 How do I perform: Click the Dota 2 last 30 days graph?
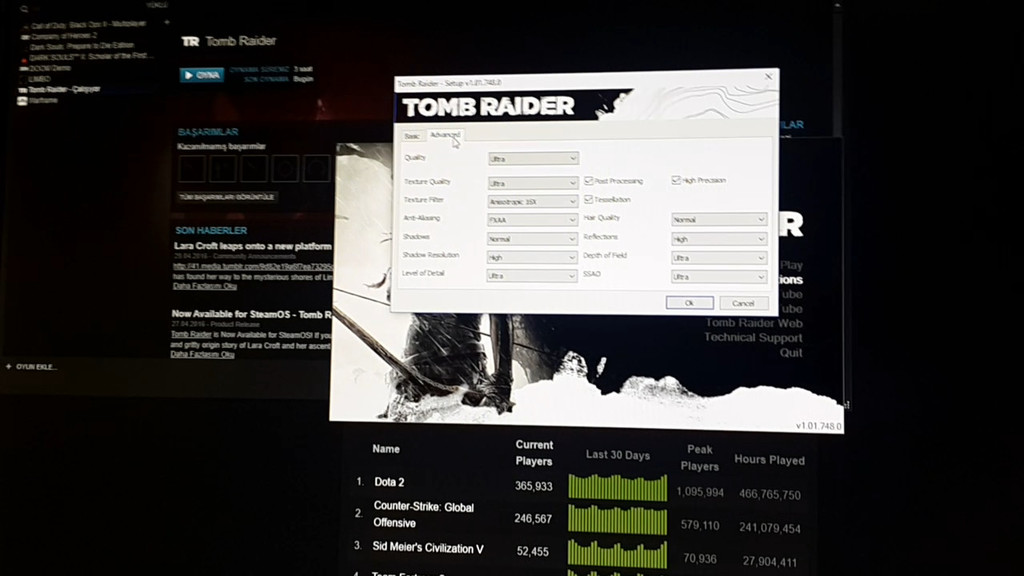click(618, 488)
